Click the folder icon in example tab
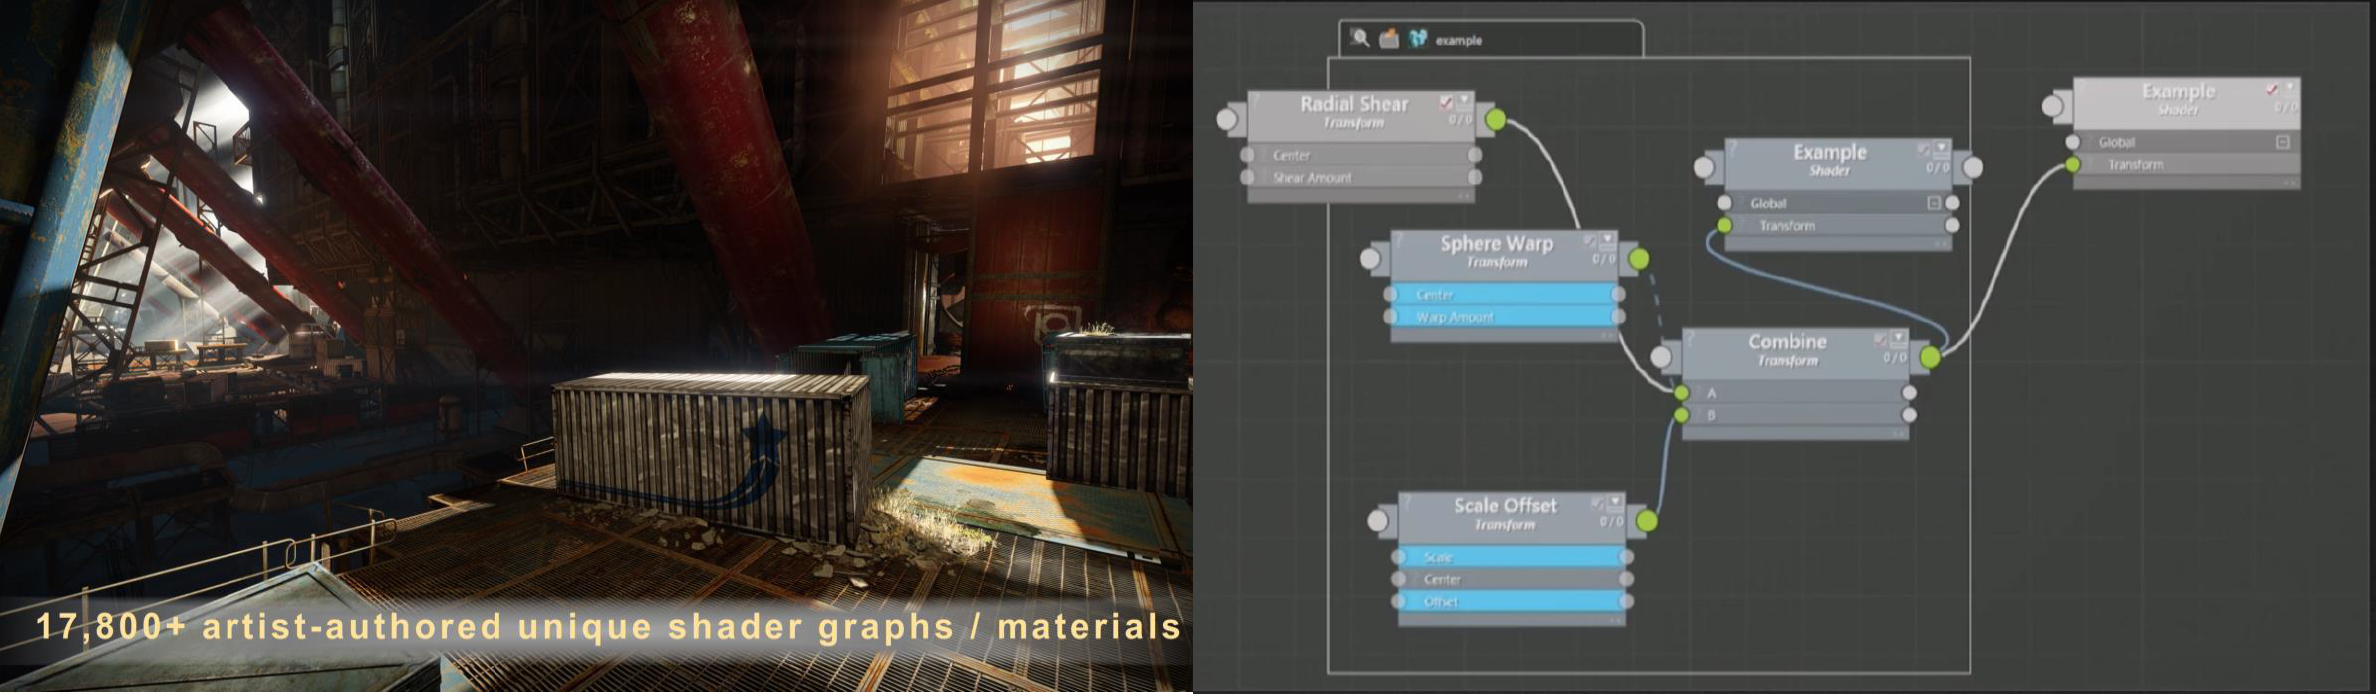Image resolution: width=2376 pixels, height=694 pixels. 1389,39
